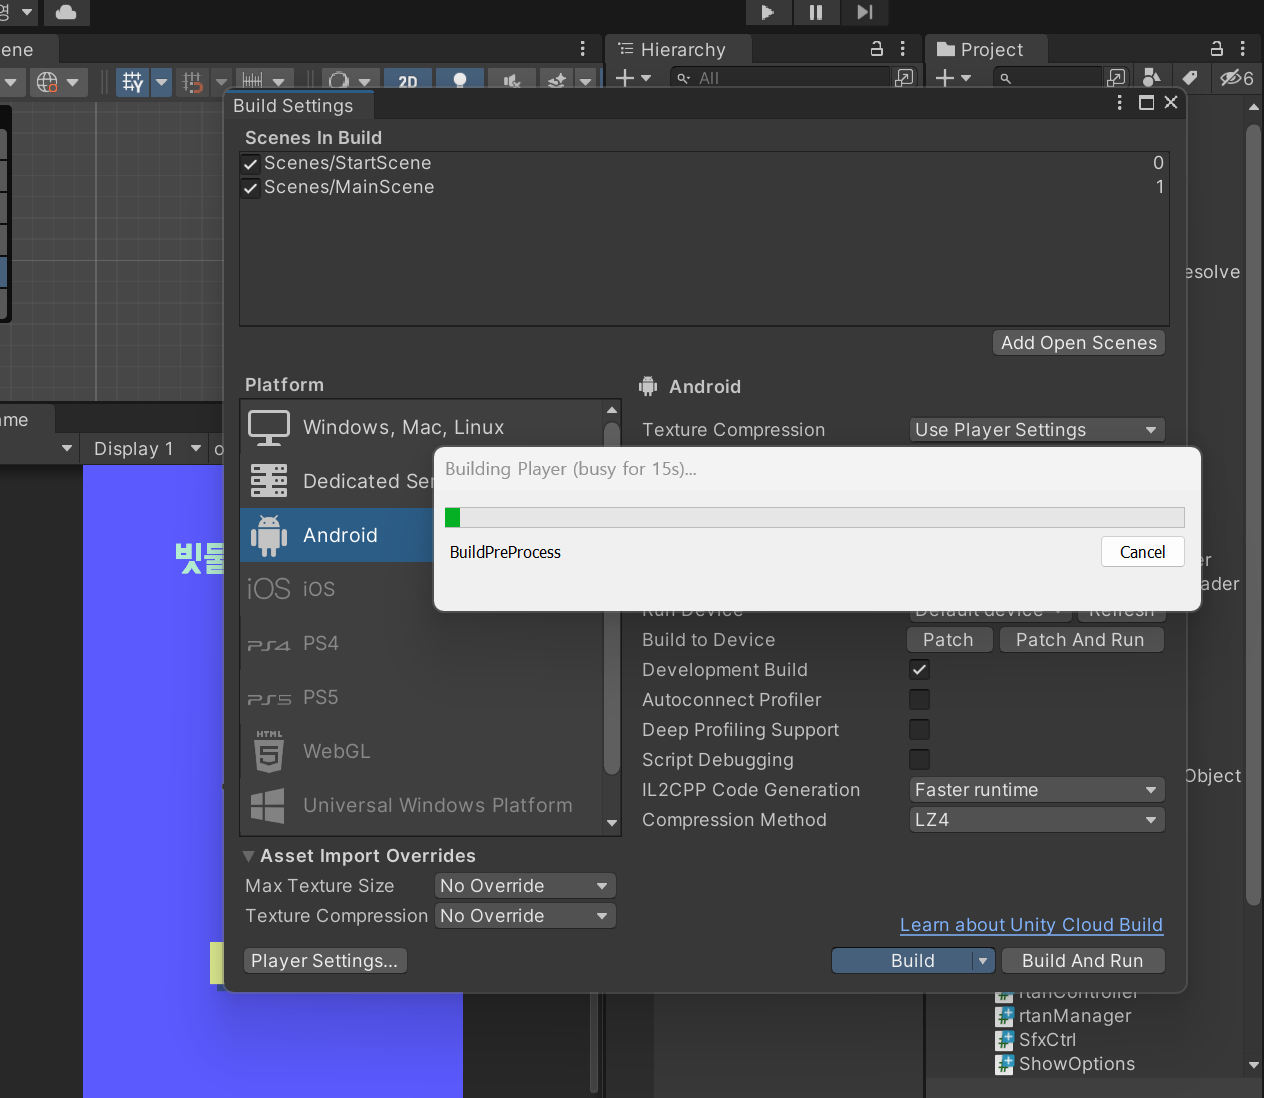Switch to the Project tab

click(x=987, y=49)
